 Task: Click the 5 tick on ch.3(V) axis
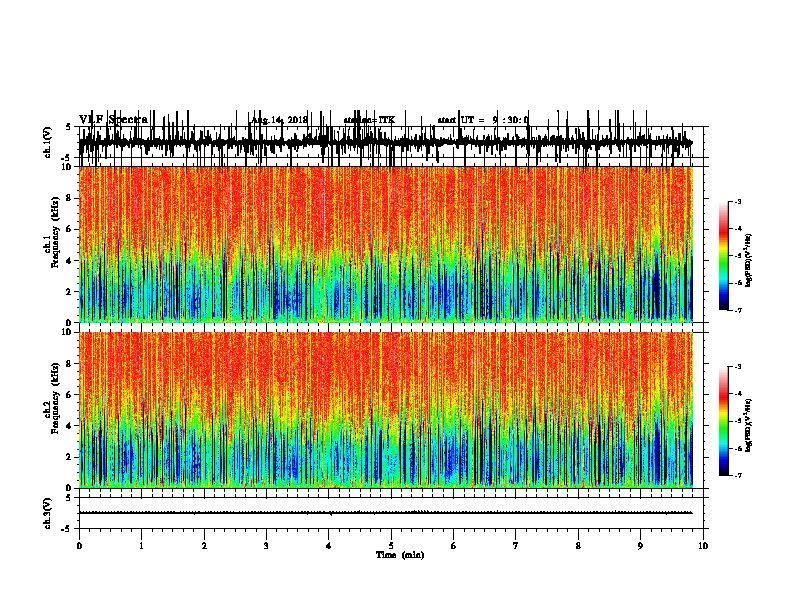pyautogui.click(x=69, y=498)
